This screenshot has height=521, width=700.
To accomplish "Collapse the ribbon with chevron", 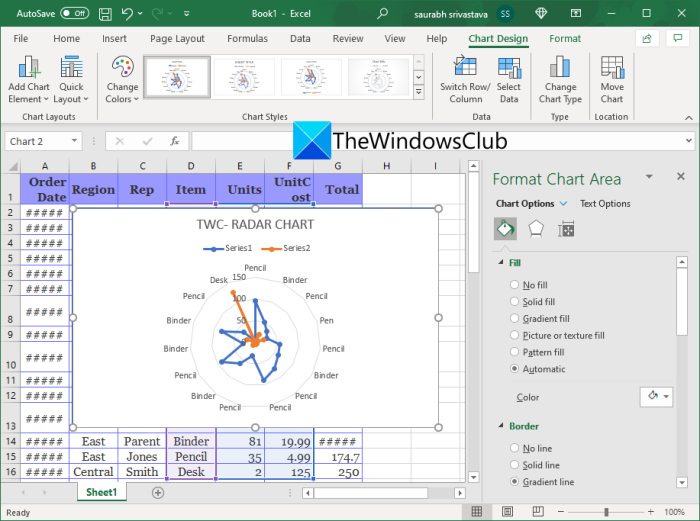I will (x=689, y=118).
